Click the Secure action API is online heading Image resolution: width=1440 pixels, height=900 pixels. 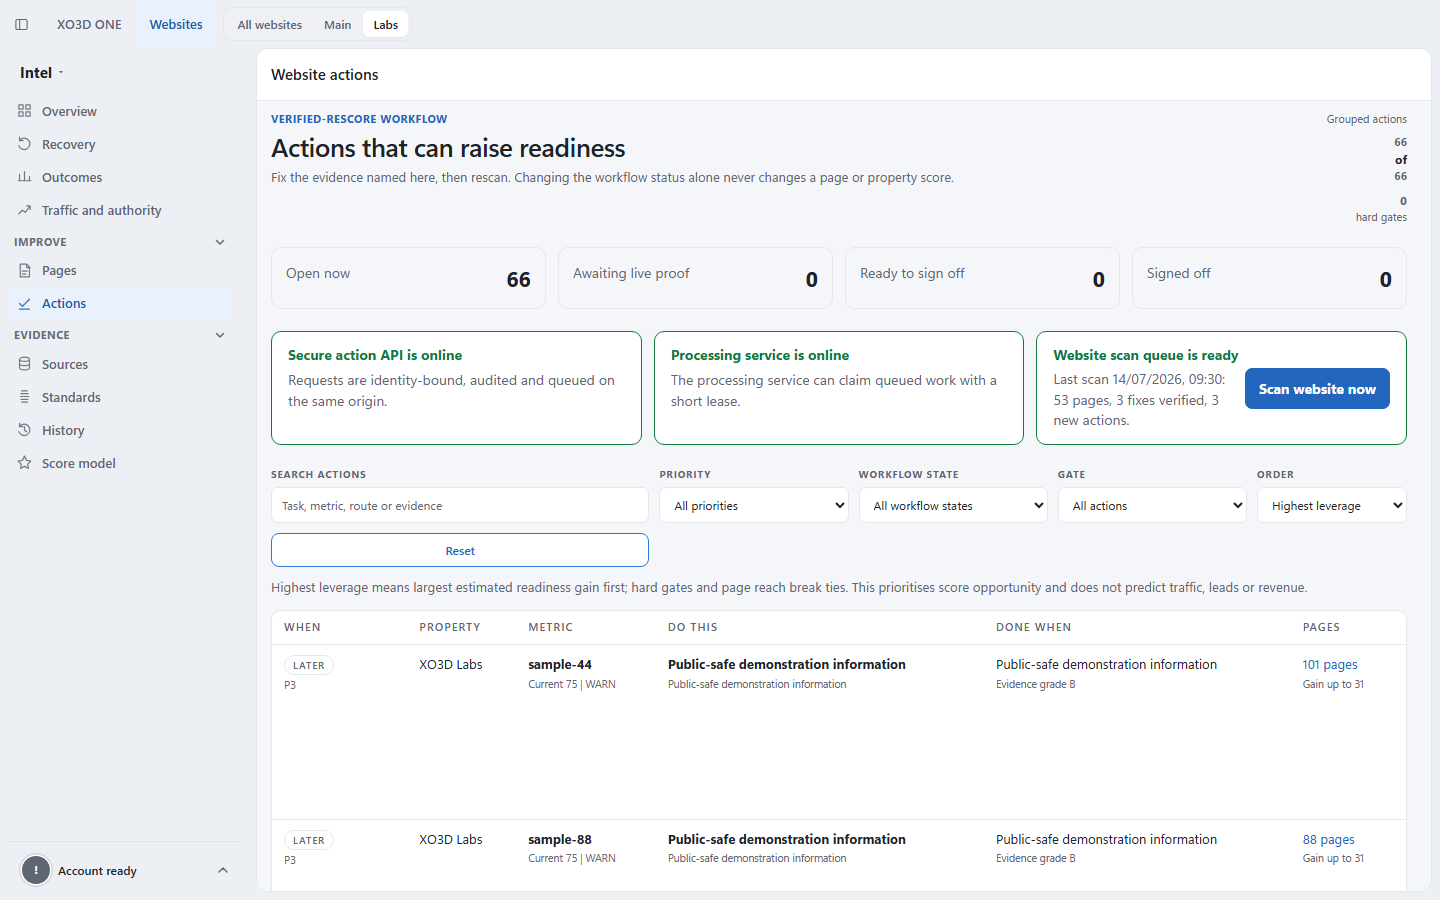[x=375, y=355]
